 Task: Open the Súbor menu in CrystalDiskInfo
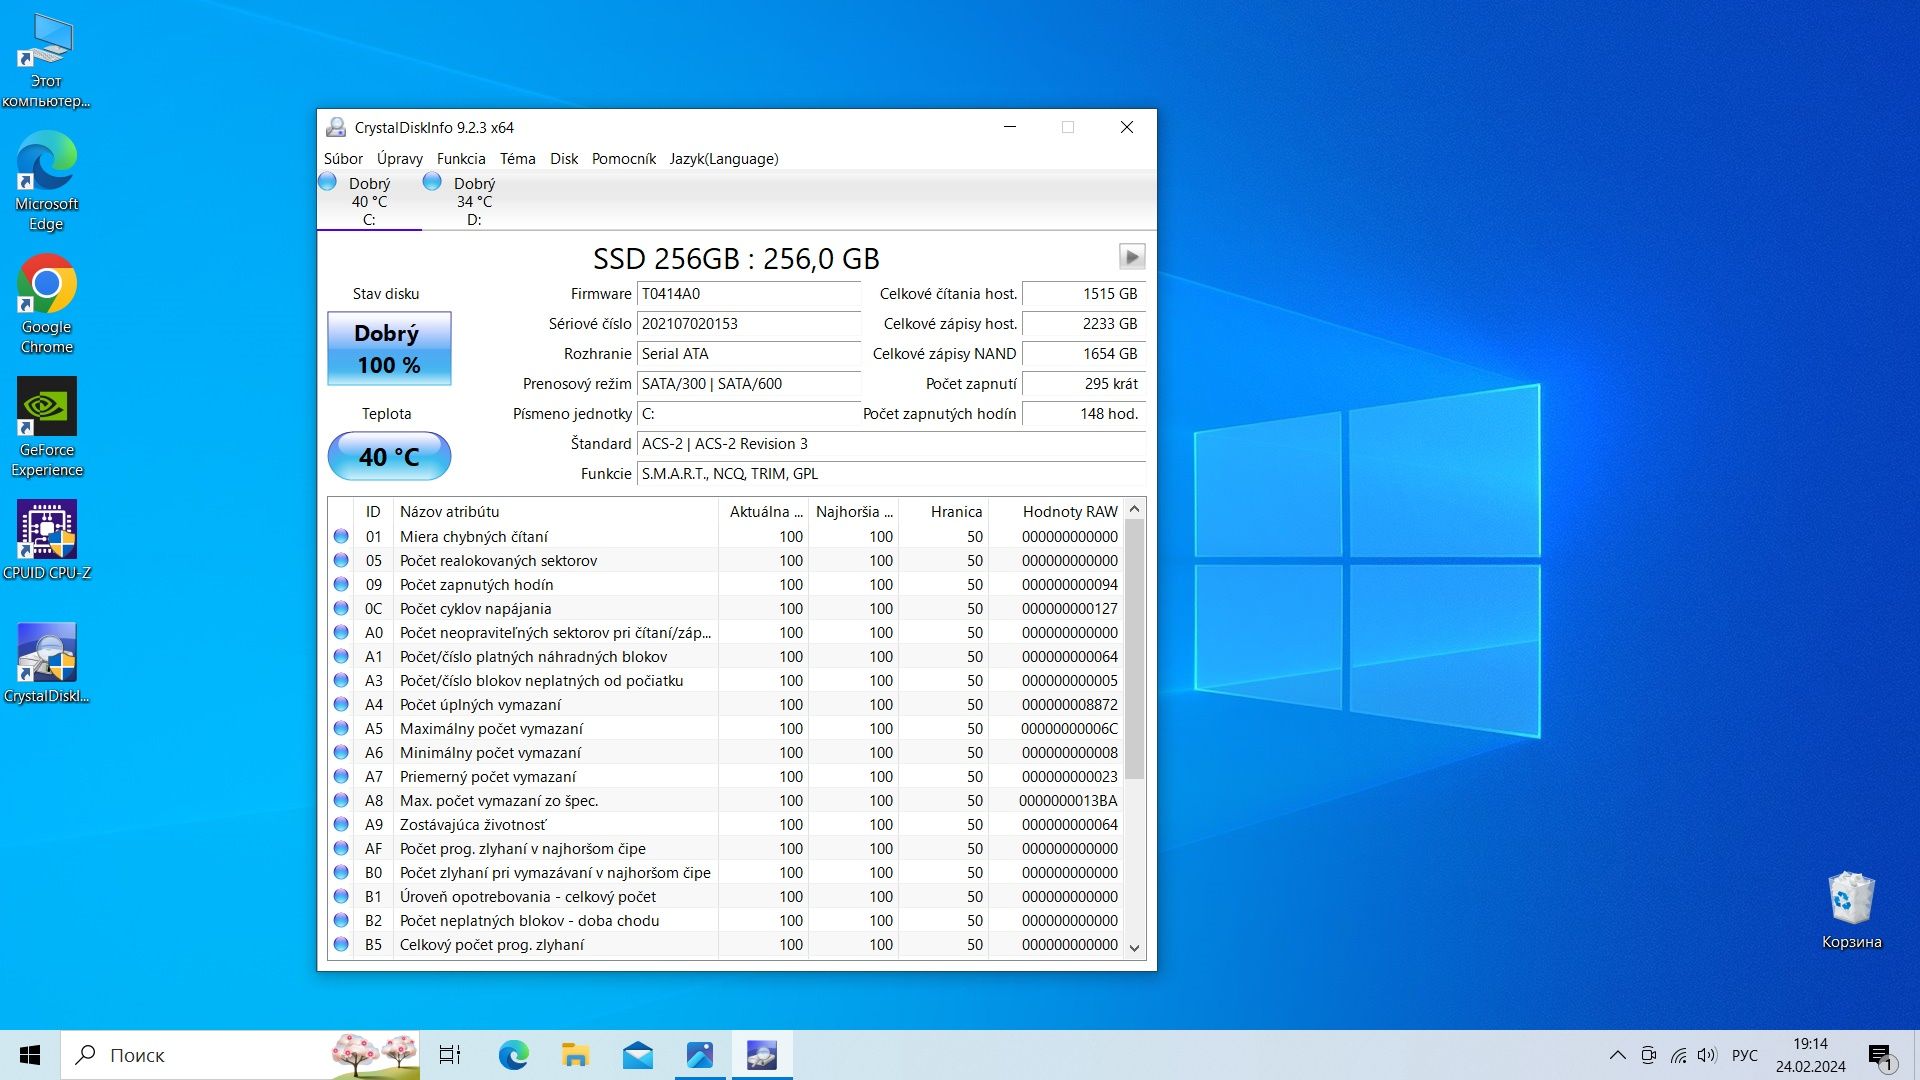pos(345,158)
